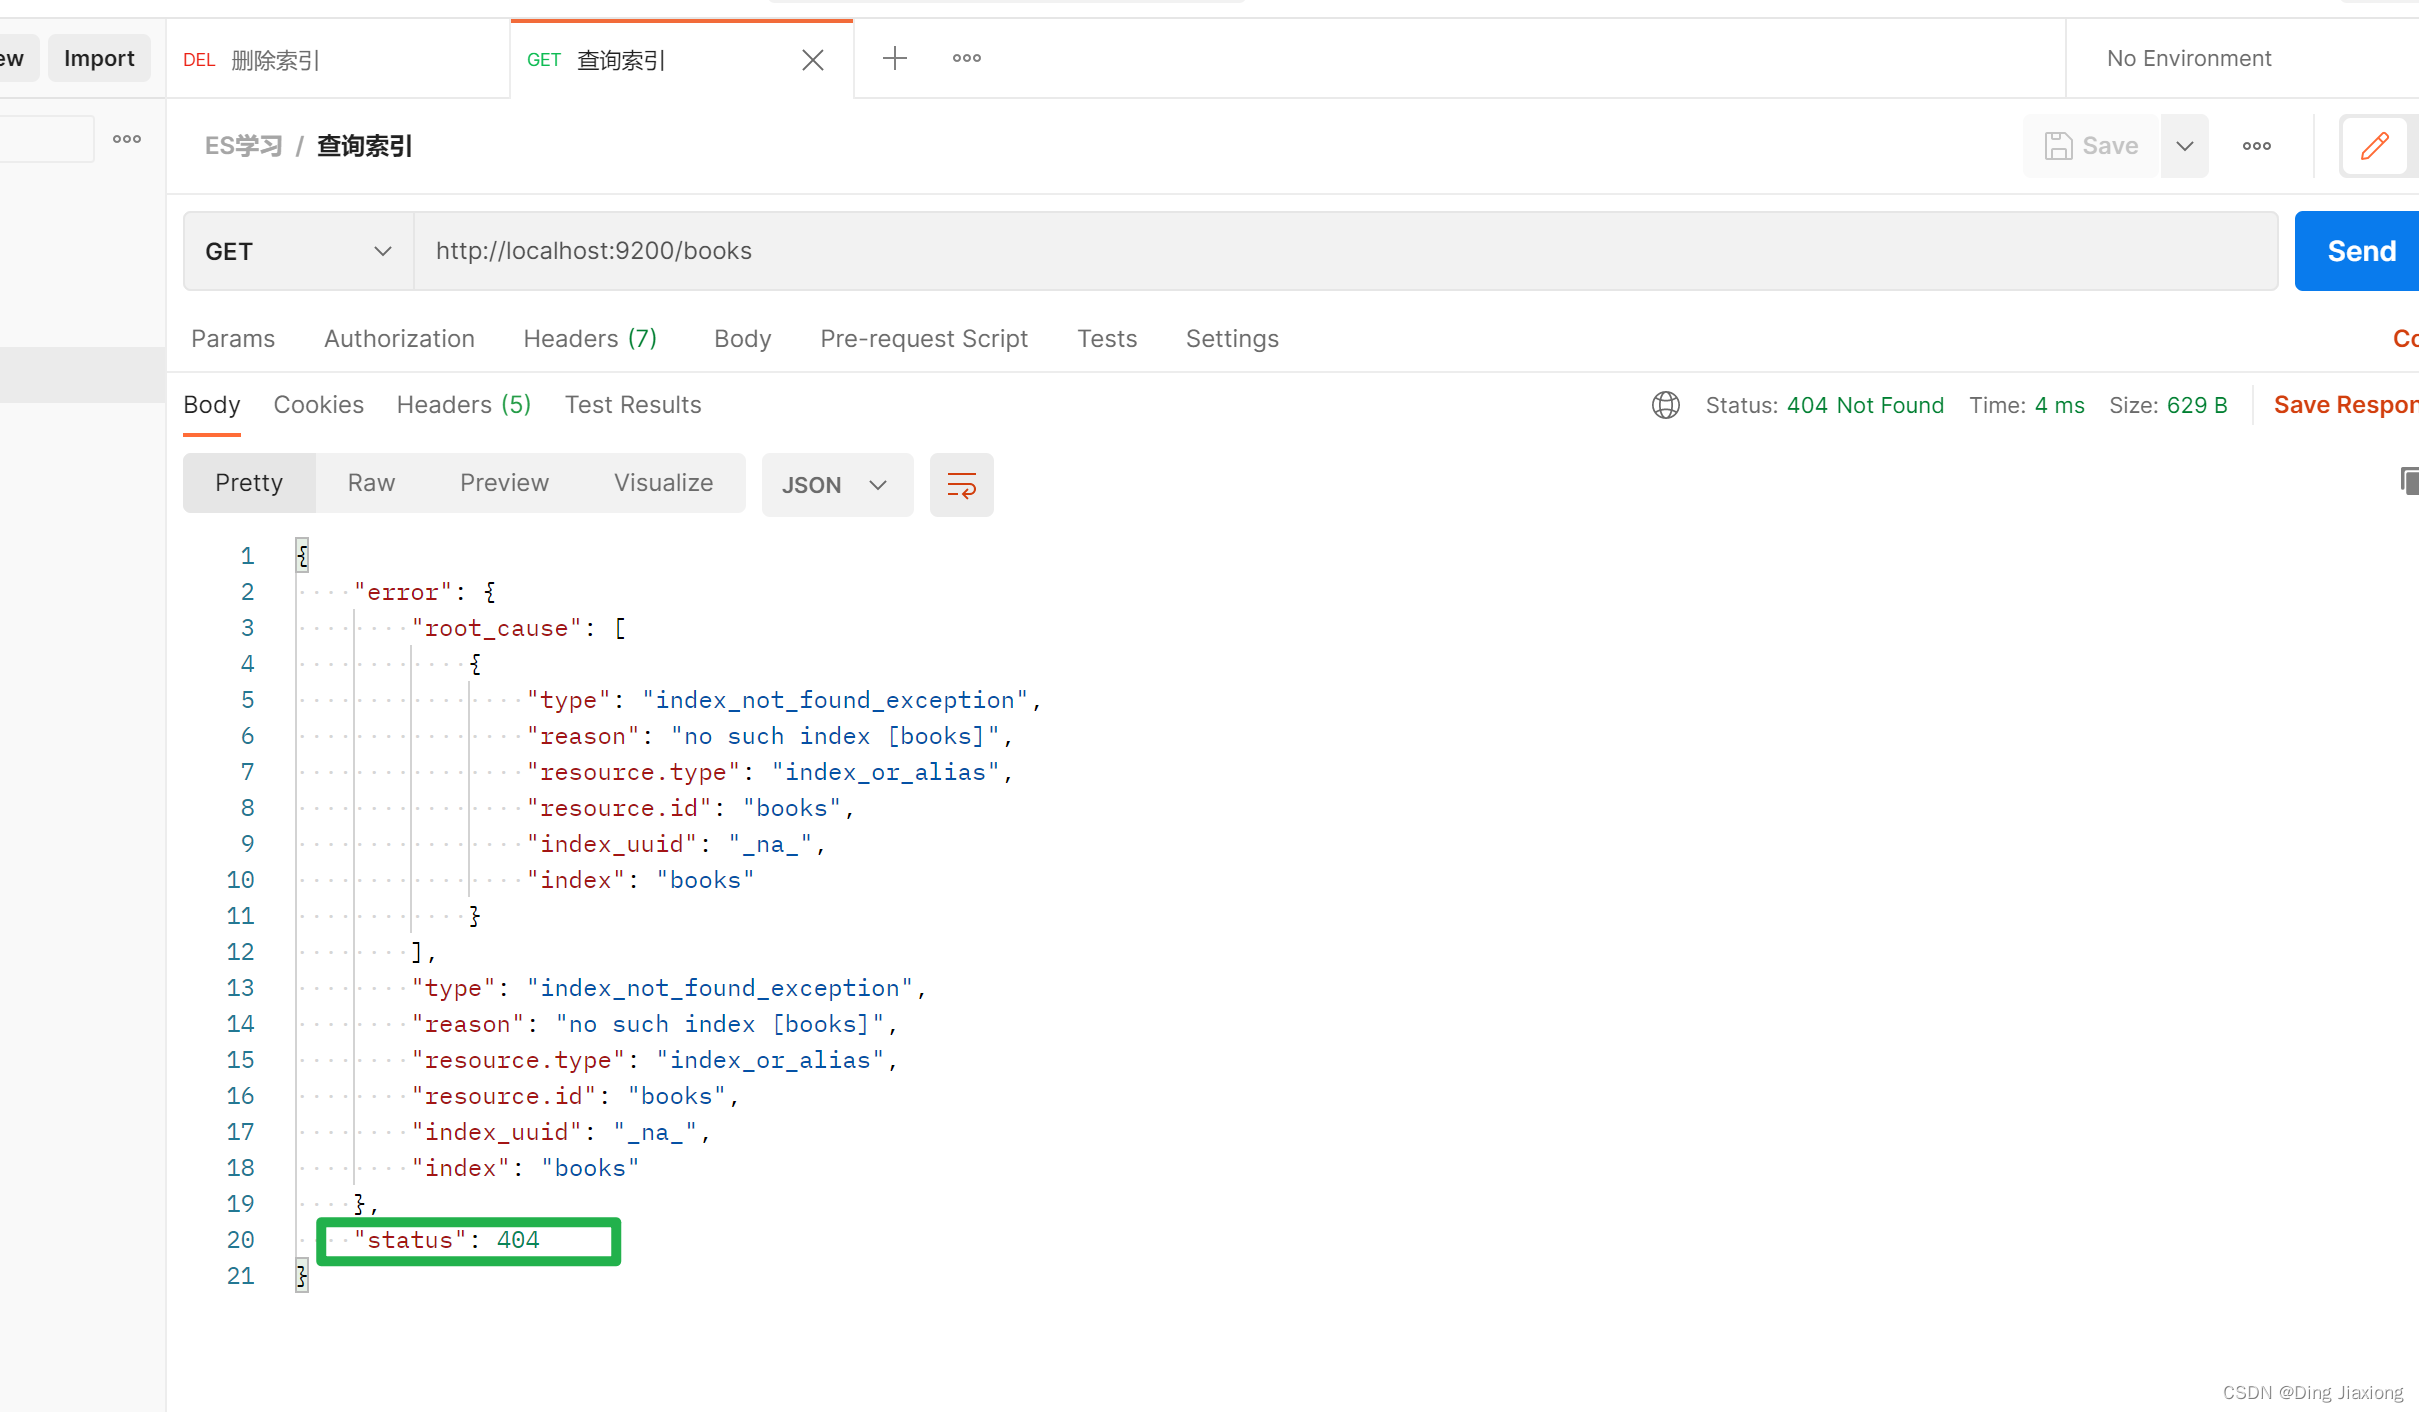Open the Tests tab
The image size is (2419, 1412).
tap(1107, 339)
